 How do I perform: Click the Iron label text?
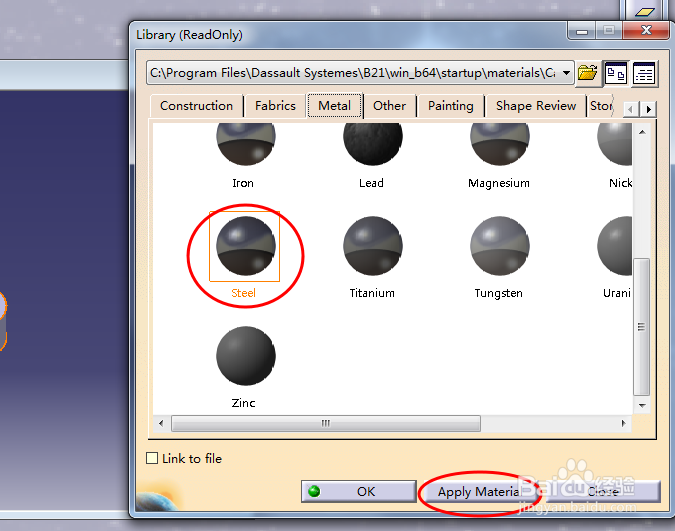coord(243,183)
